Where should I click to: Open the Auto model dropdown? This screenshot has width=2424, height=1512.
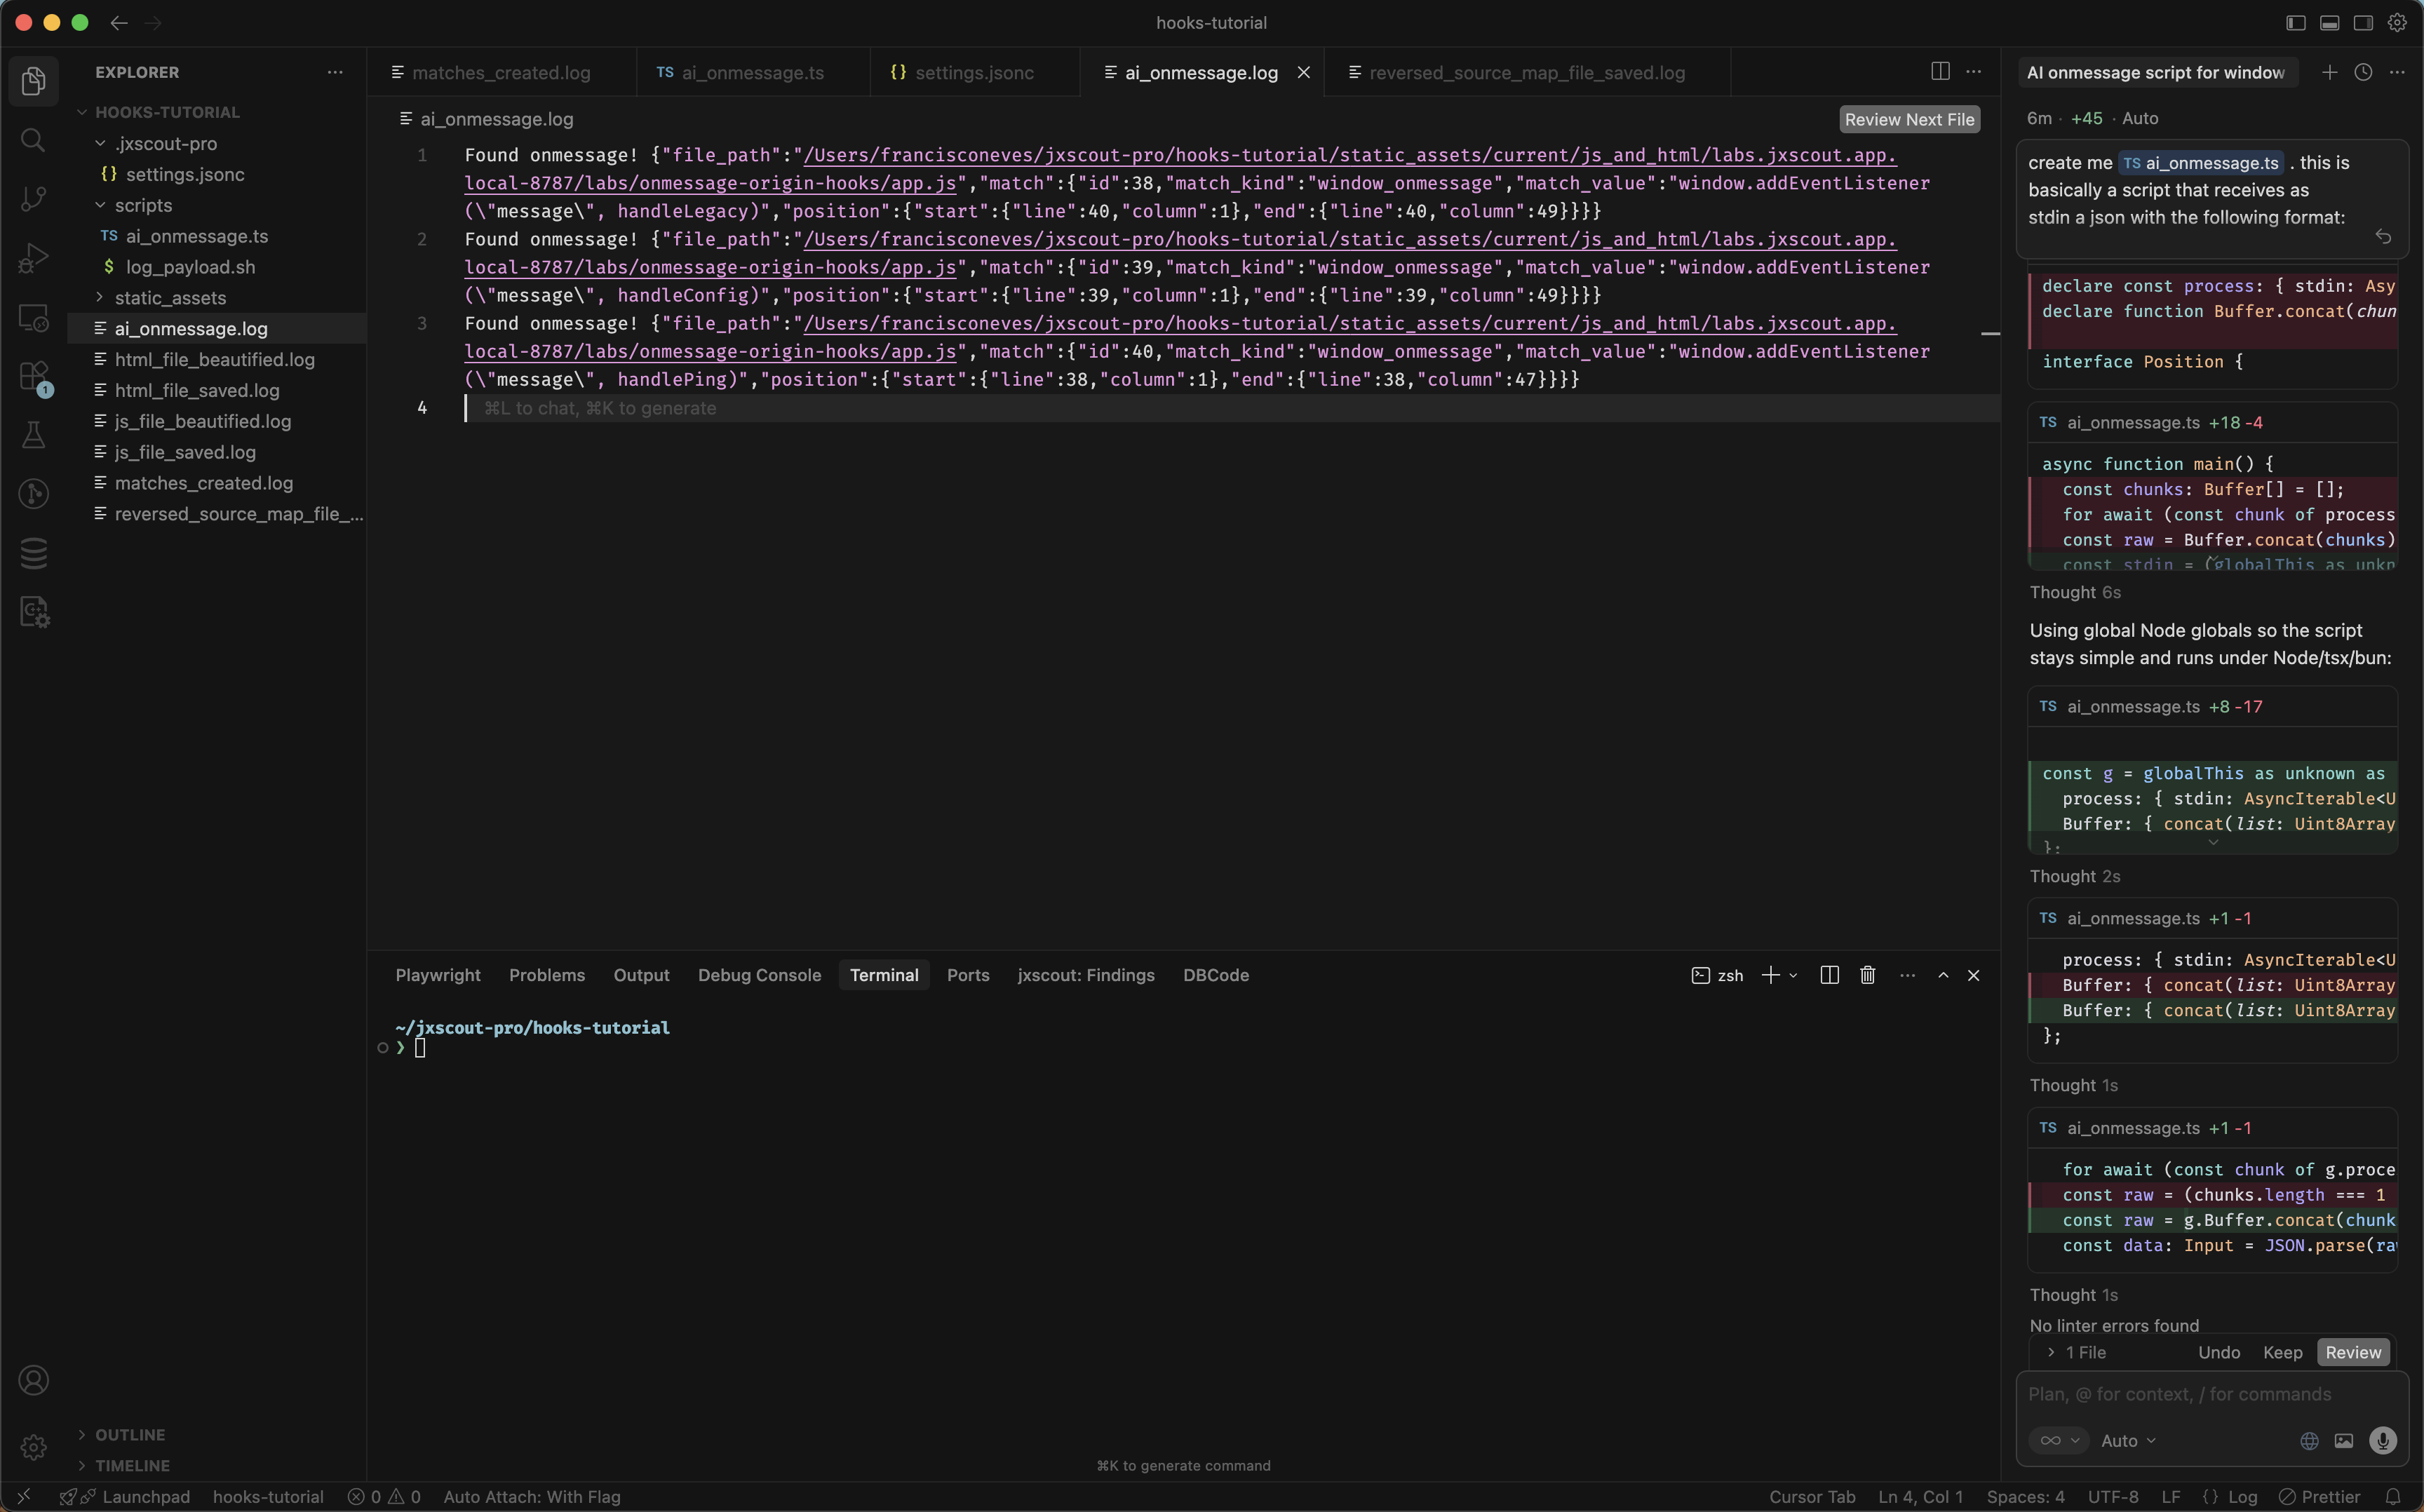point(2128,1440)
